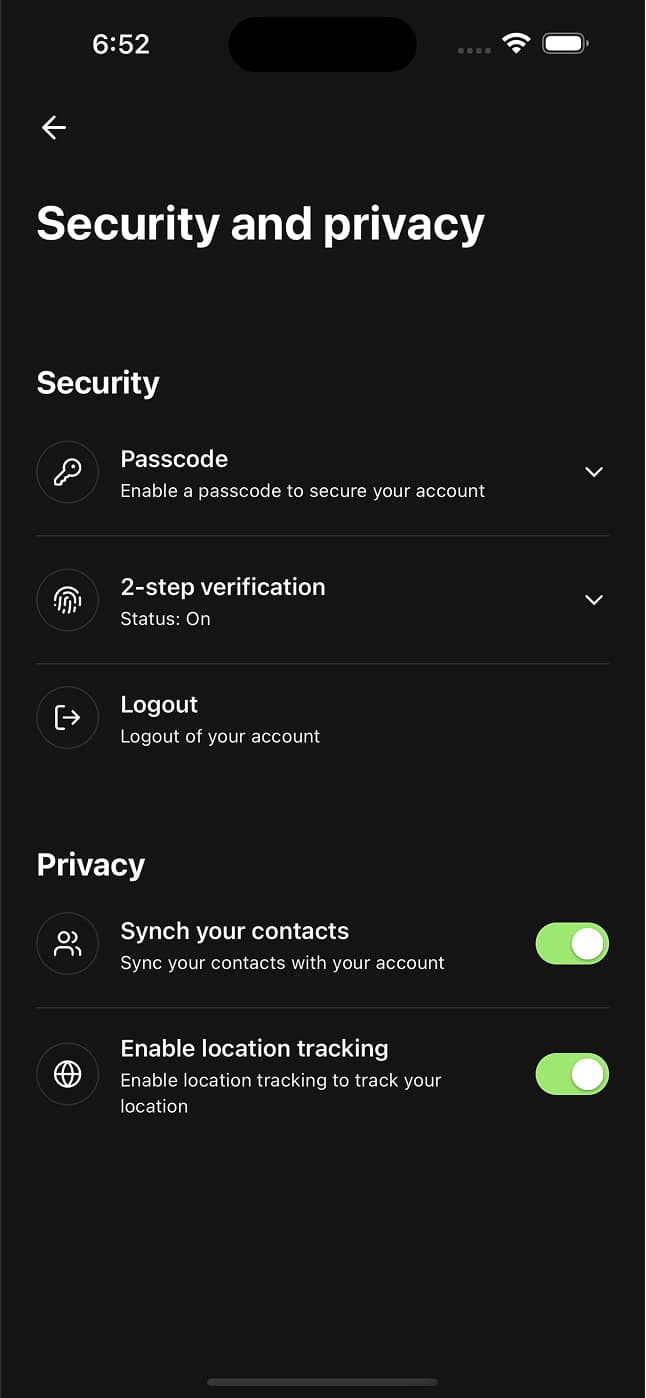Click the battery indicator in status bar
Image resolution: width=646 pixels, height=1398 pixels.
(x=564, y=43)
